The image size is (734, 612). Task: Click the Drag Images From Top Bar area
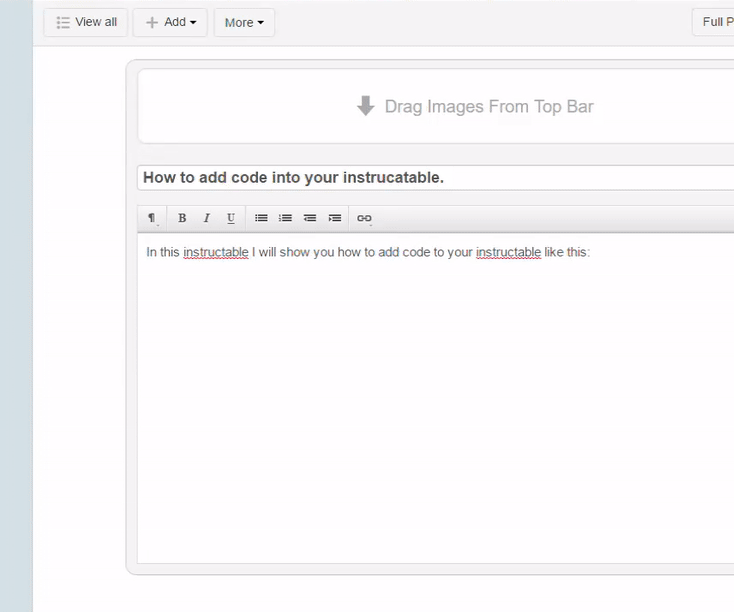[x=436, y=106]
